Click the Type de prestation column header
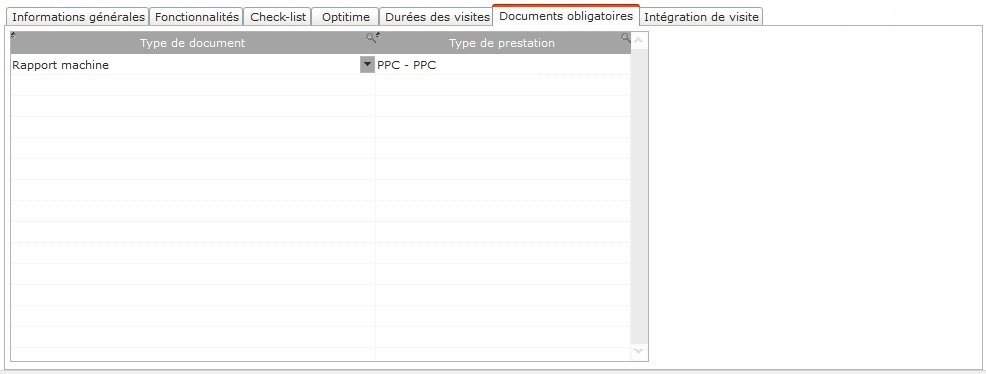 click(x=503, y=43)
